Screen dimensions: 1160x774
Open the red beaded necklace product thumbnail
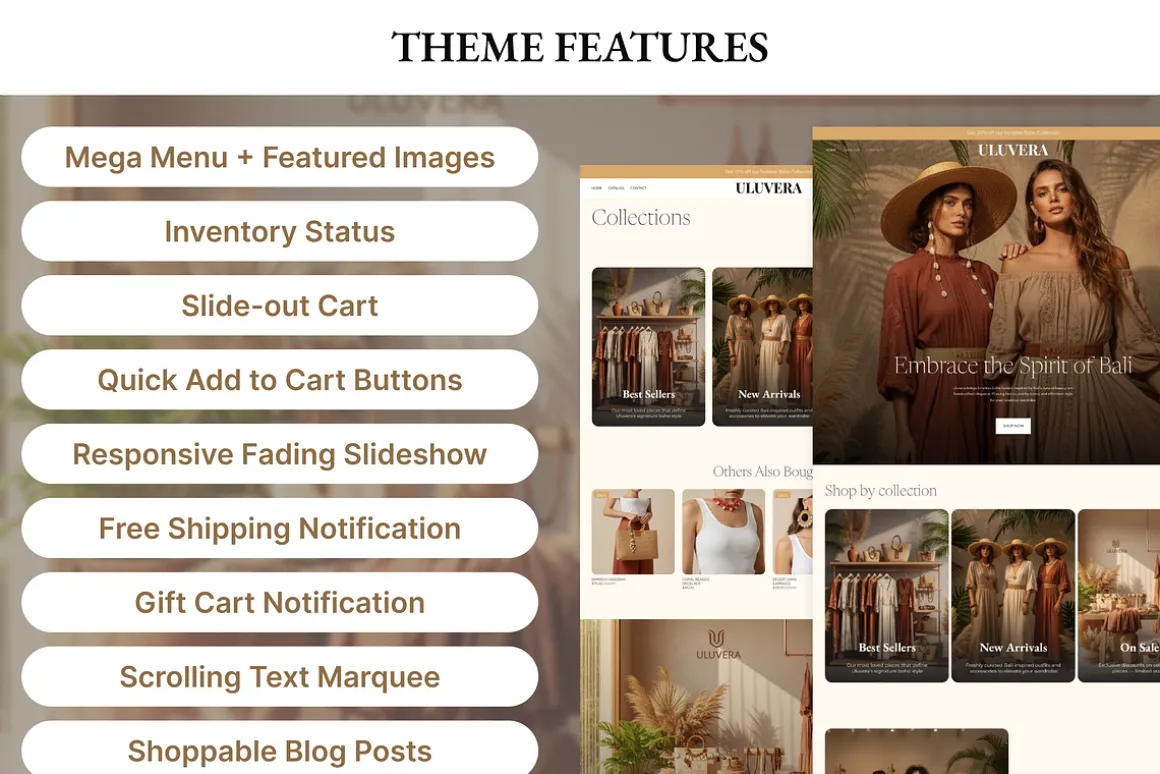(x=724, y=531)
